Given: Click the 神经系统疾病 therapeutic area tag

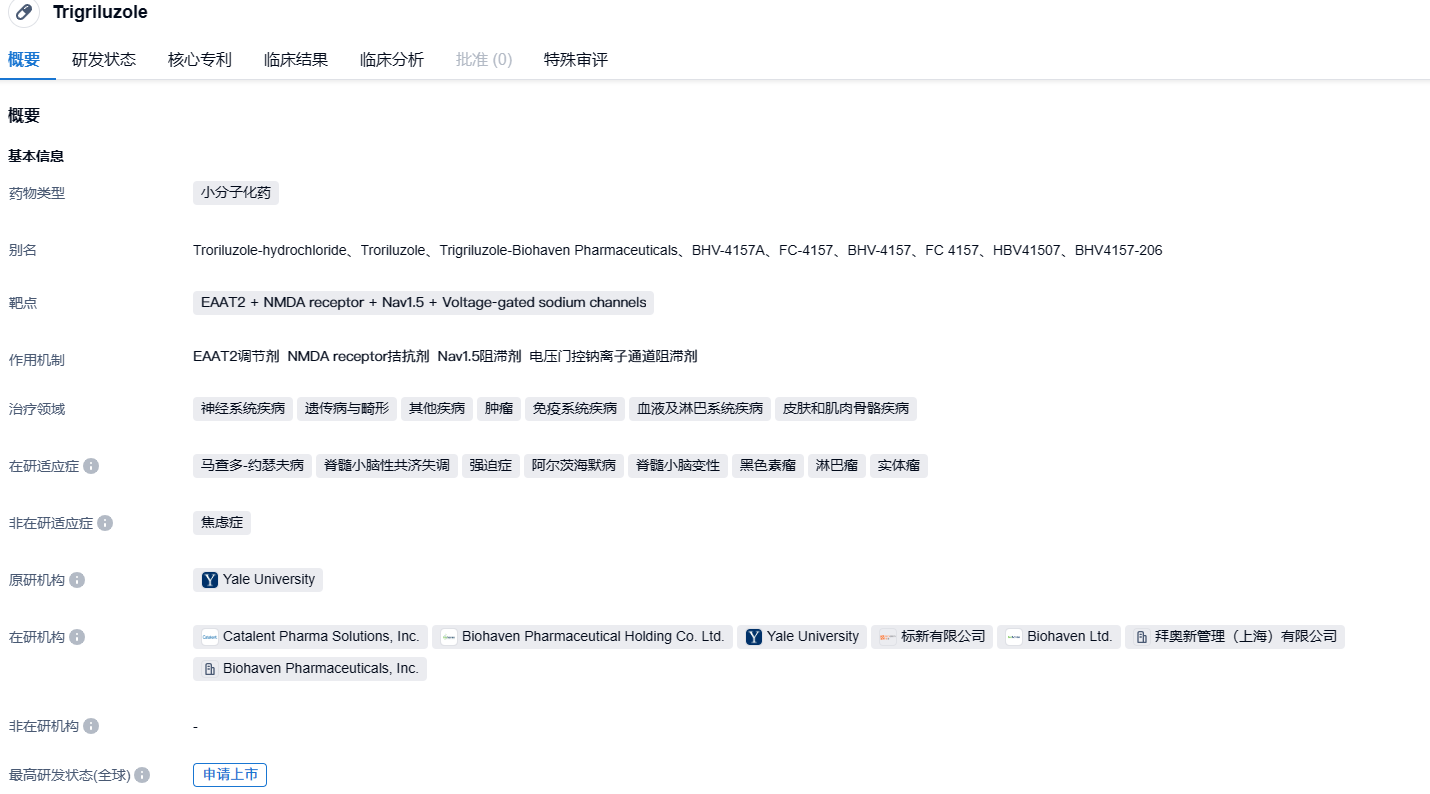Looking at the screenshot, I should [x=243, y=409].
